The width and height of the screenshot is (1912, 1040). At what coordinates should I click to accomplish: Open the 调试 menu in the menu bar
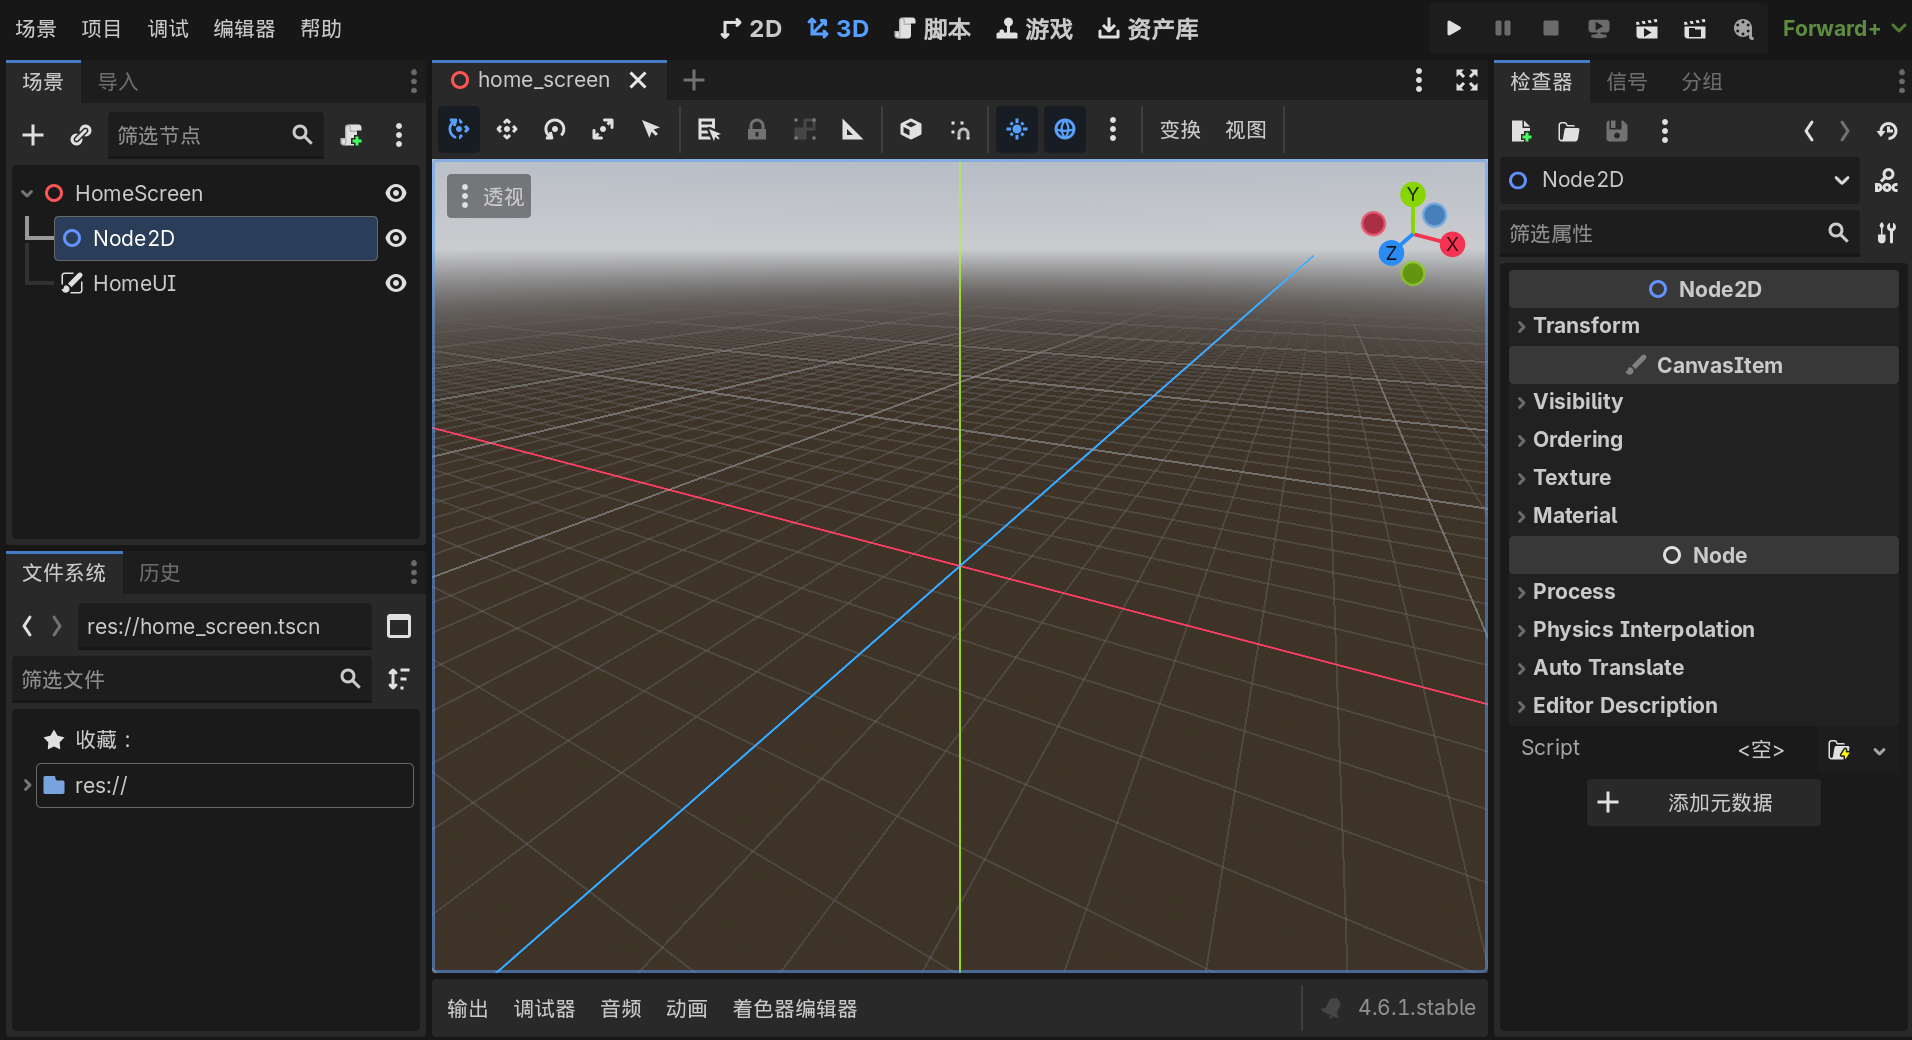point(168,28)
